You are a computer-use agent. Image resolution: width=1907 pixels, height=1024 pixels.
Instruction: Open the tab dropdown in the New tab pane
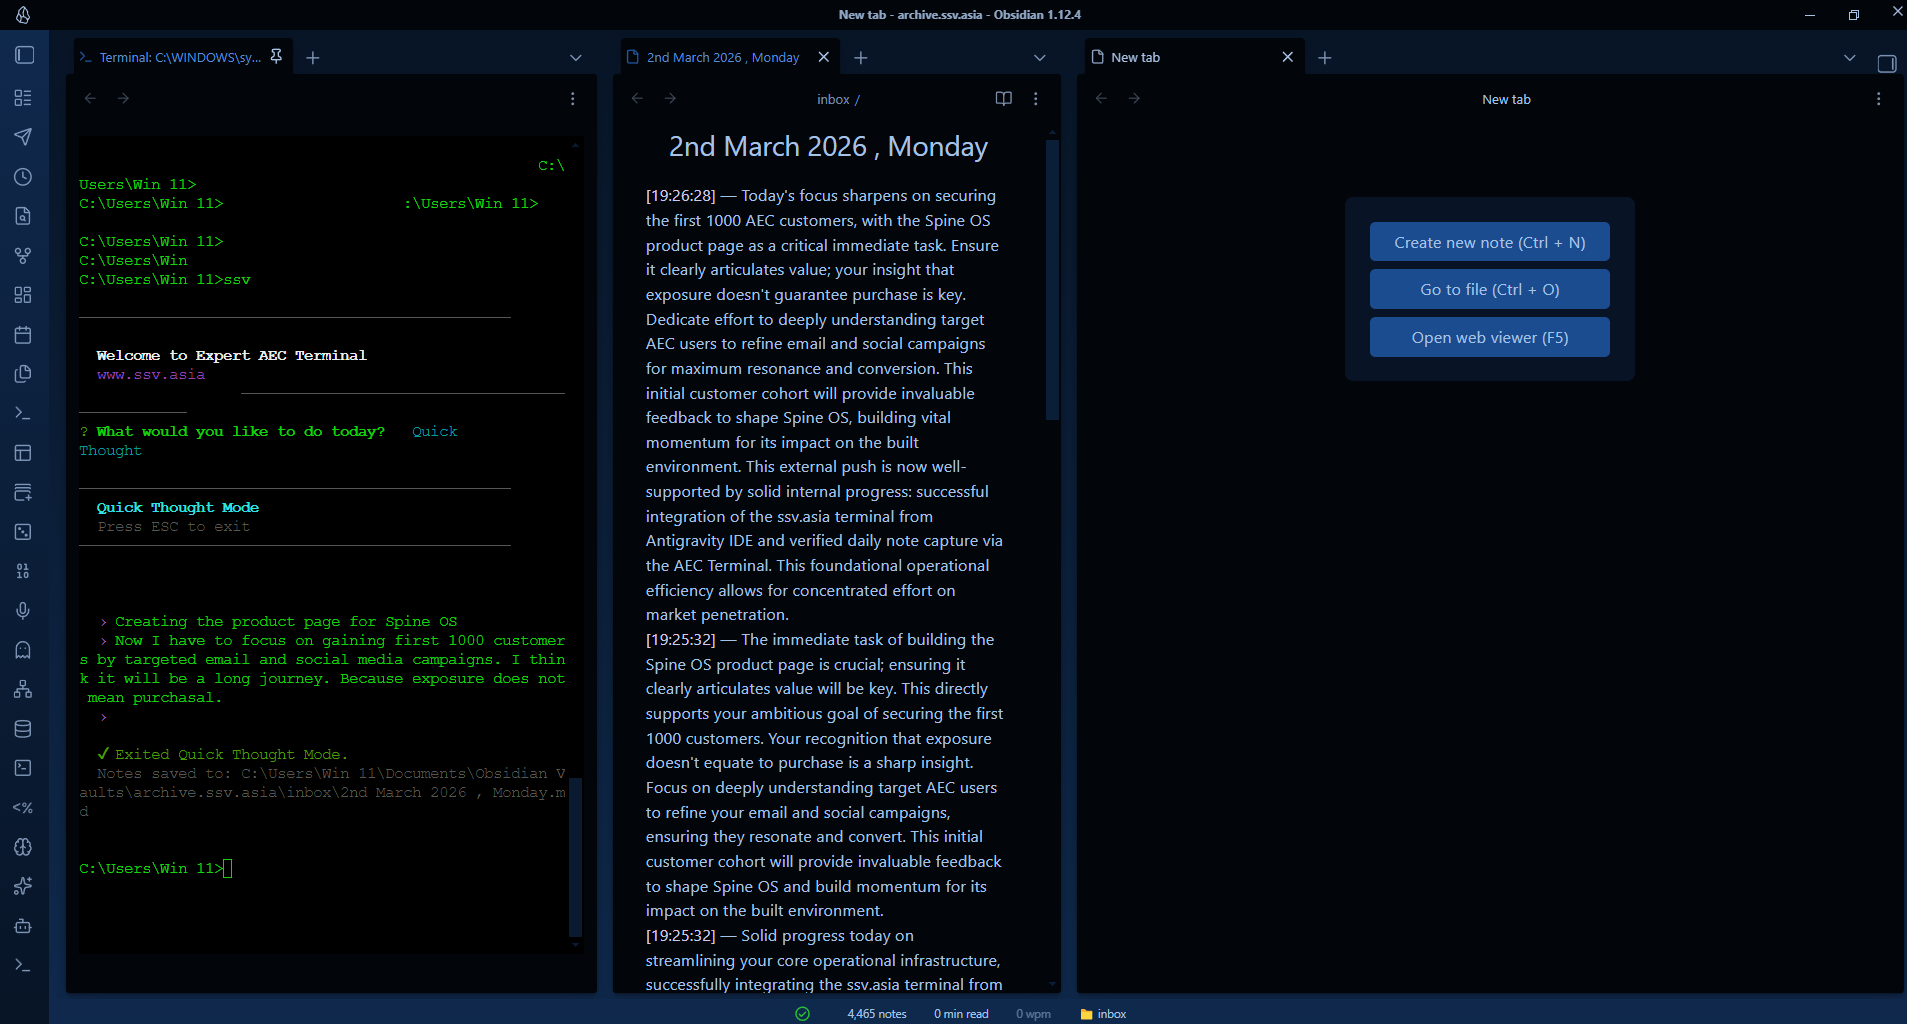pyautogui.click(x=1848, y=57)
